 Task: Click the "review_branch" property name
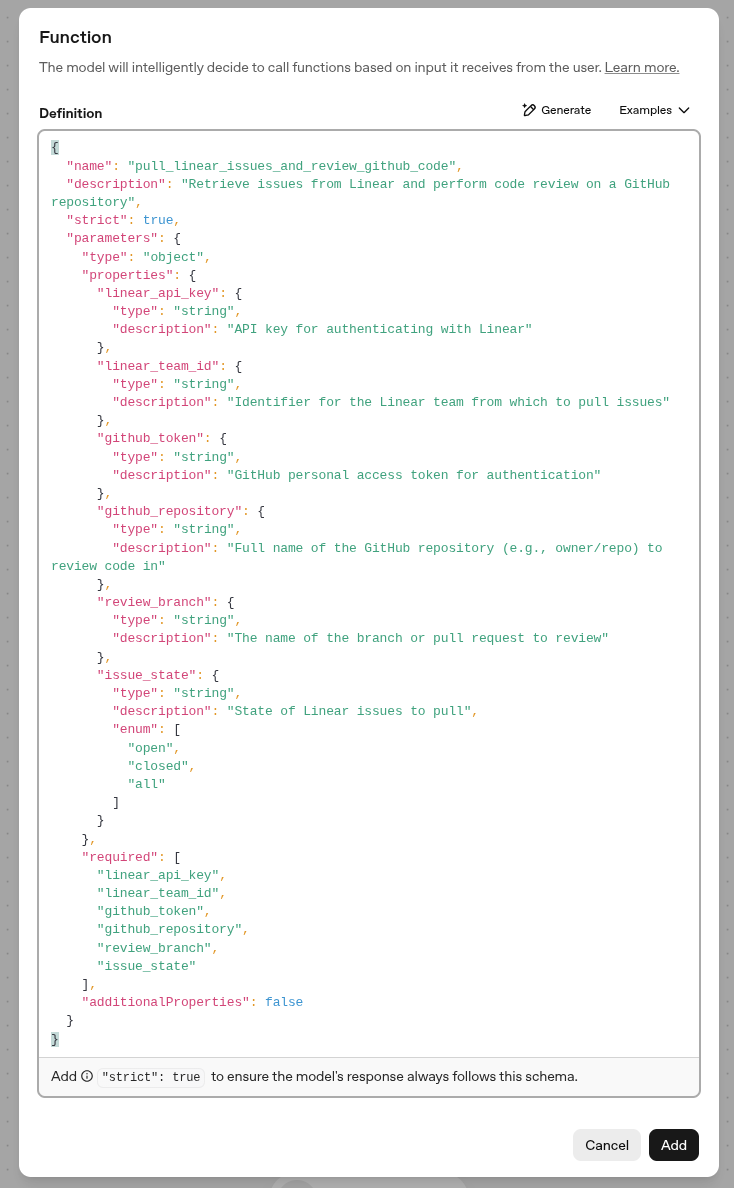pos(155,602)
